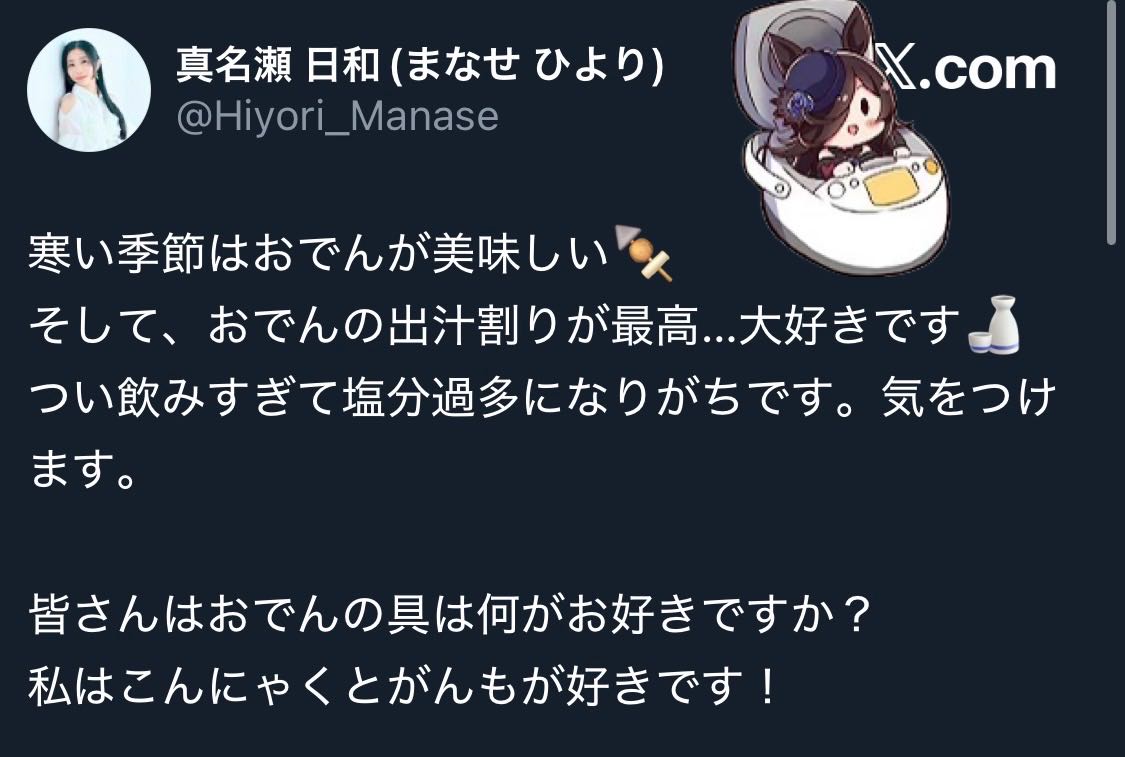Screen dimensions: 1125x757
Task: Click the short line ます。
Action: tap(83, 469)
